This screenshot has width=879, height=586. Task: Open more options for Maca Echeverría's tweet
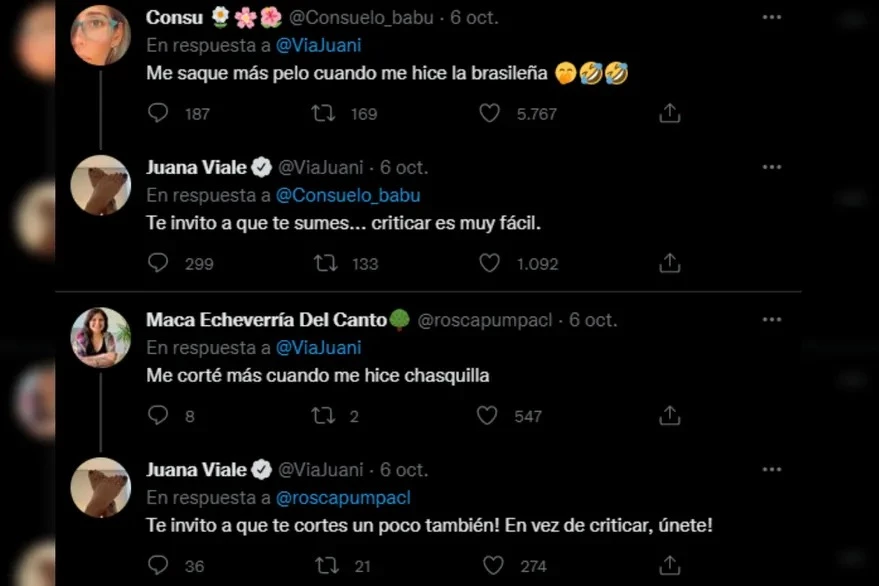[771, 320]
